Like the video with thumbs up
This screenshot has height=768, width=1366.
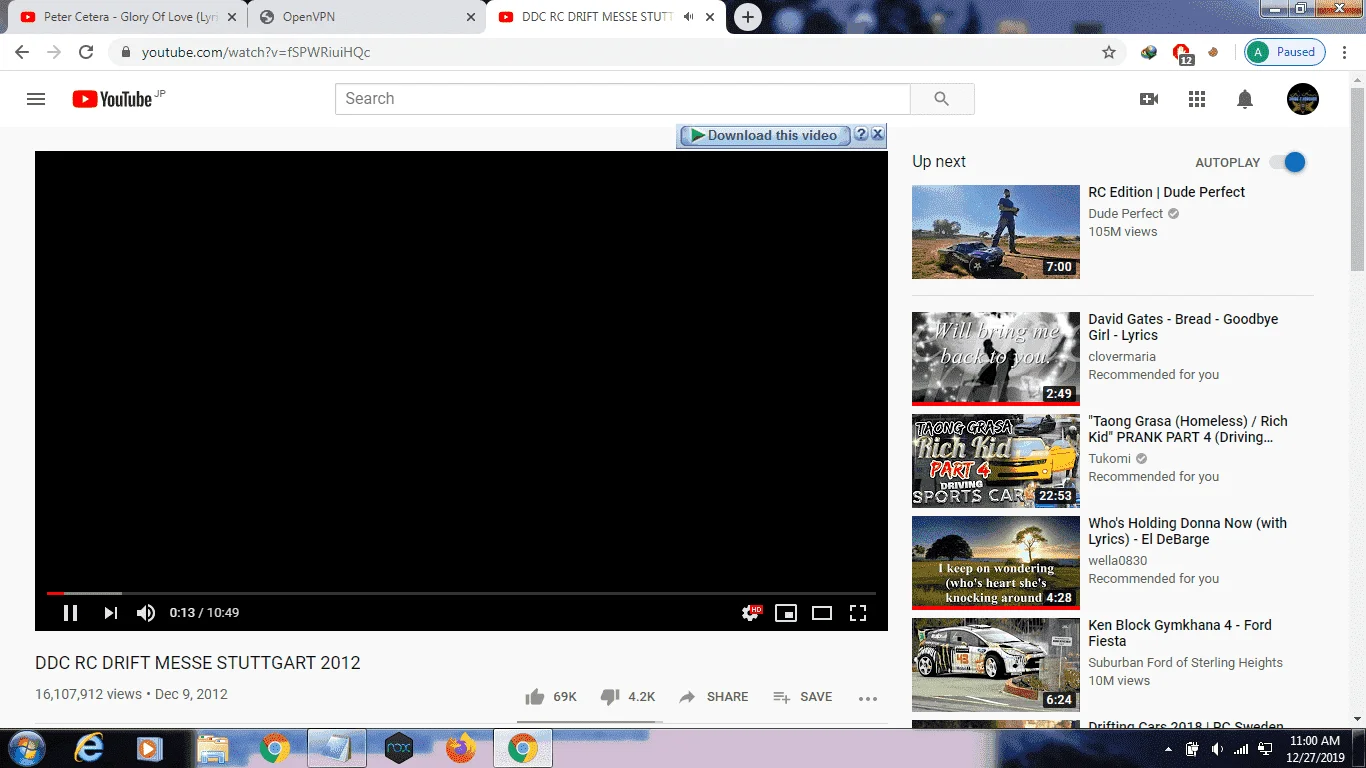point(551,697)
